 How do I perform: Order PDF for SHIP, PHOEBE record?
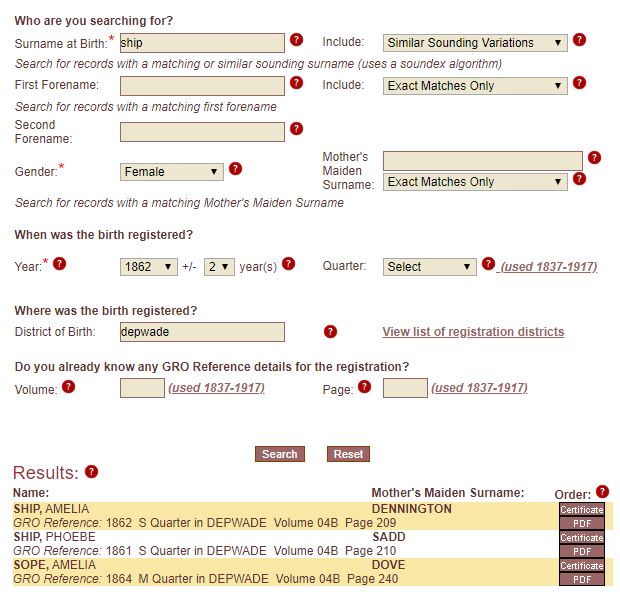tap(582, 551)
